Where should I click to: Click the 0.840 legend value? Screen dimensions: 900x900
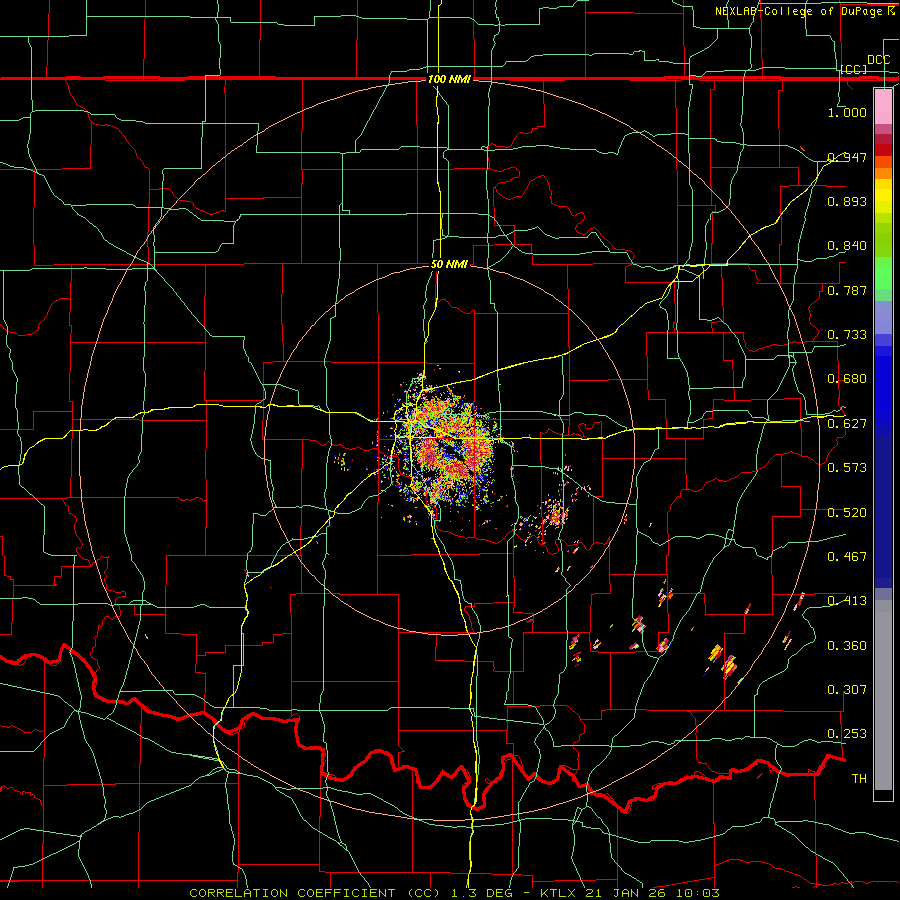(847, 246)
